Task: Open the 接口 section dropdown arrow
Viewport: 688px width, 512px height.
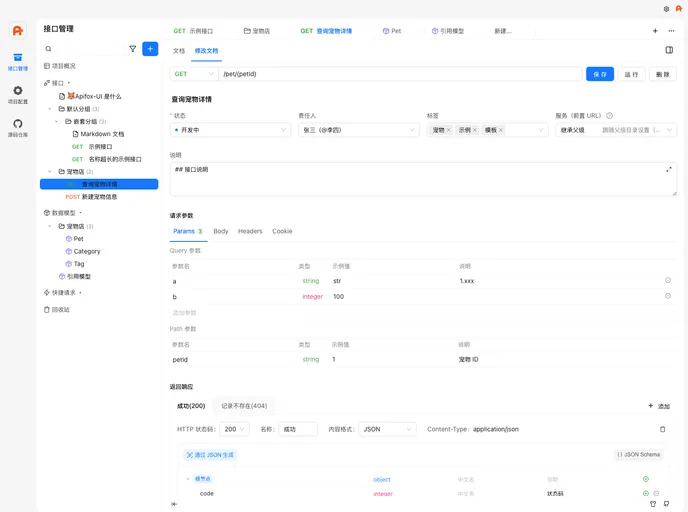Action: coord(69,83)
